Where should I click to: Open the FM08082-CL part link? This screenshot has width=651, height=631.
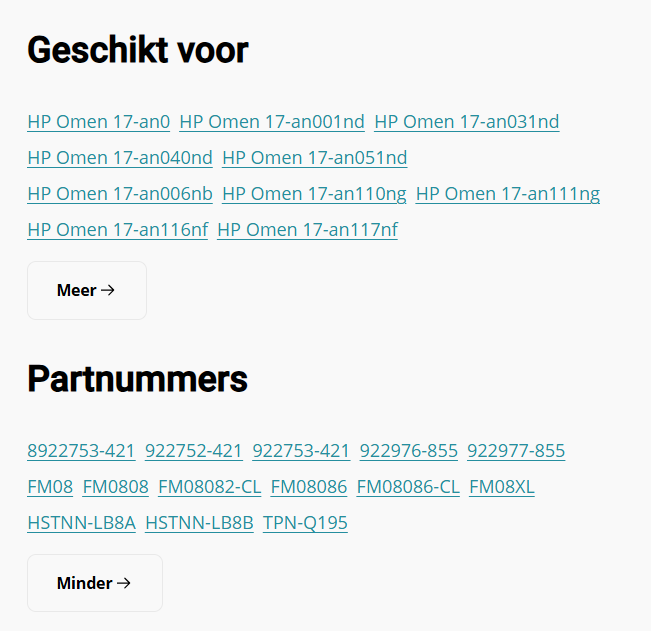[x=209, y=487]
